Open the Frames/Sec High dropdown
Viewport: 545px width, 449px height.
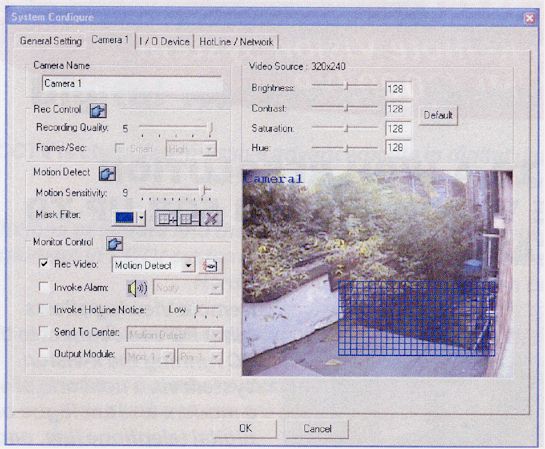coord(191,149)
